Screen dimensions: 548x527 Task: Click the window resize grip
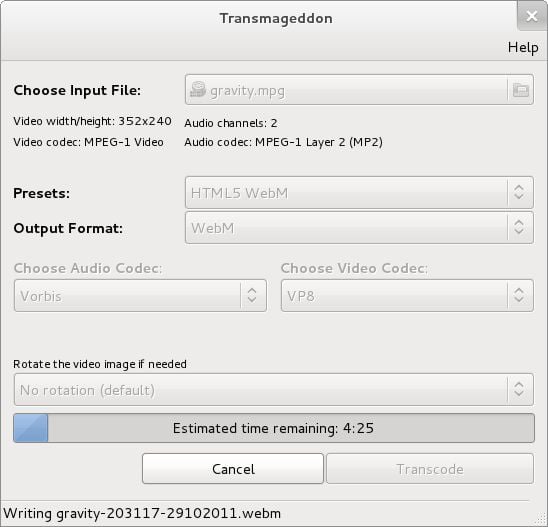coord(542,520)
